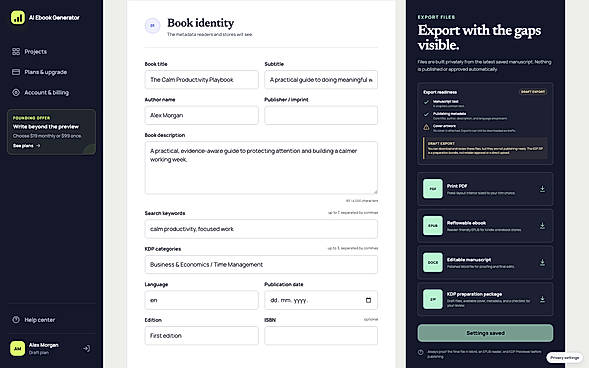Follow the See plans link
Image resolution: width=589 pixels, height=368 pixels.
[x=26, y=146]
